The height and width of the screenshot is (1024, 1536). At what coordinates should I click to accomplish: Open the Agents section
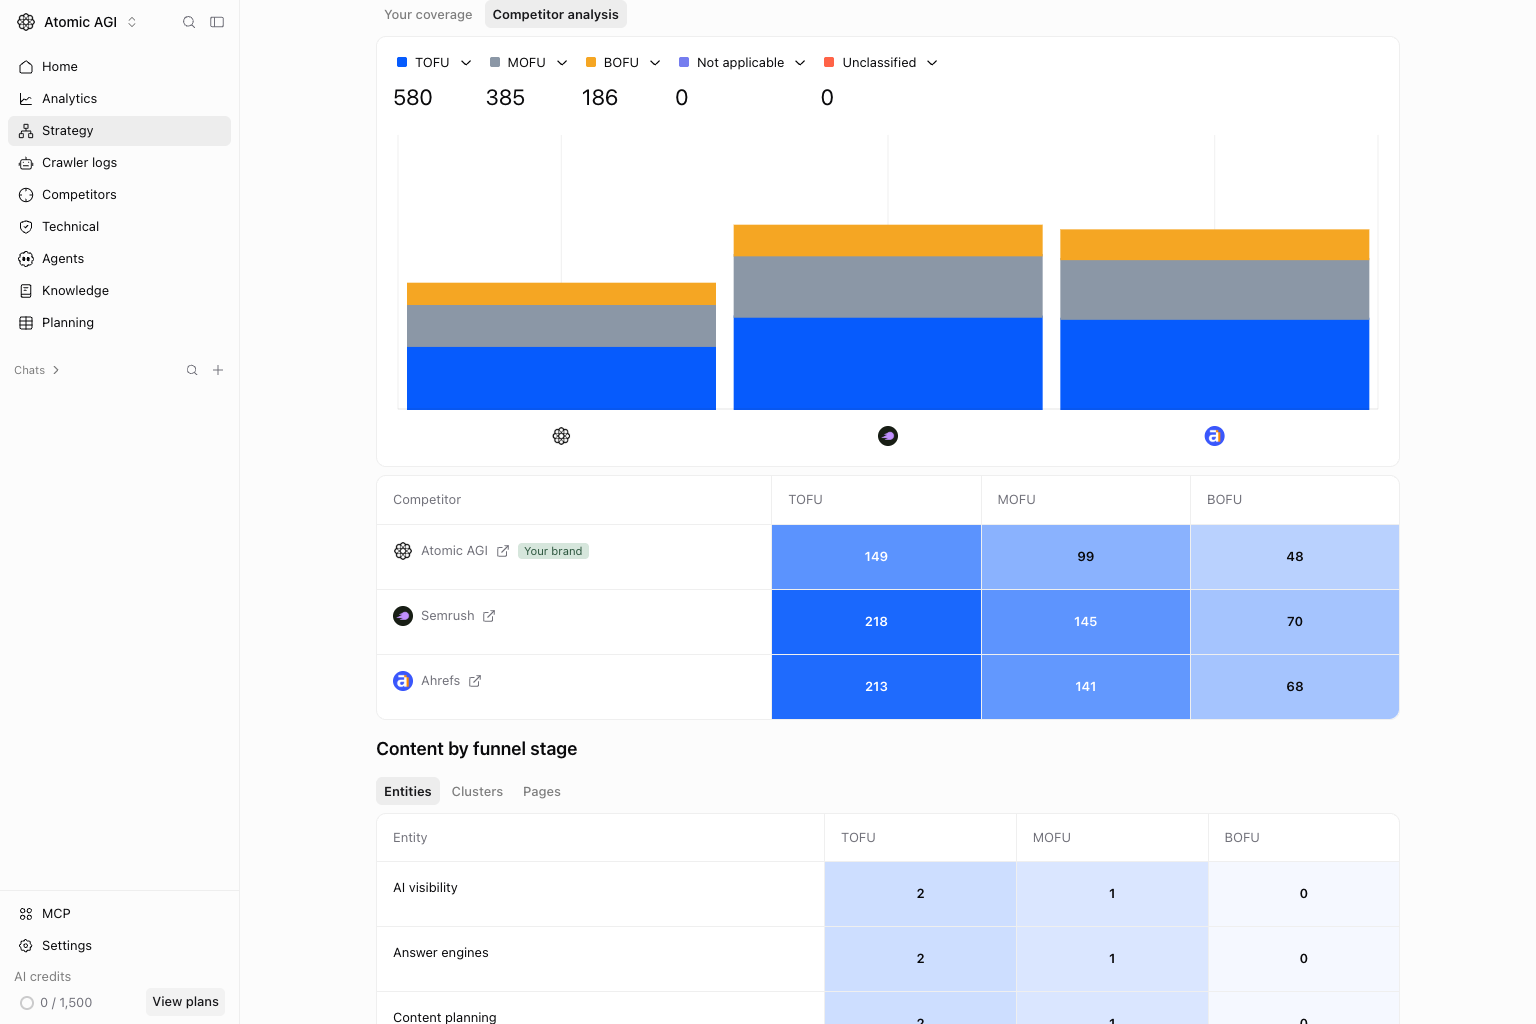click(x=119, y=259)
